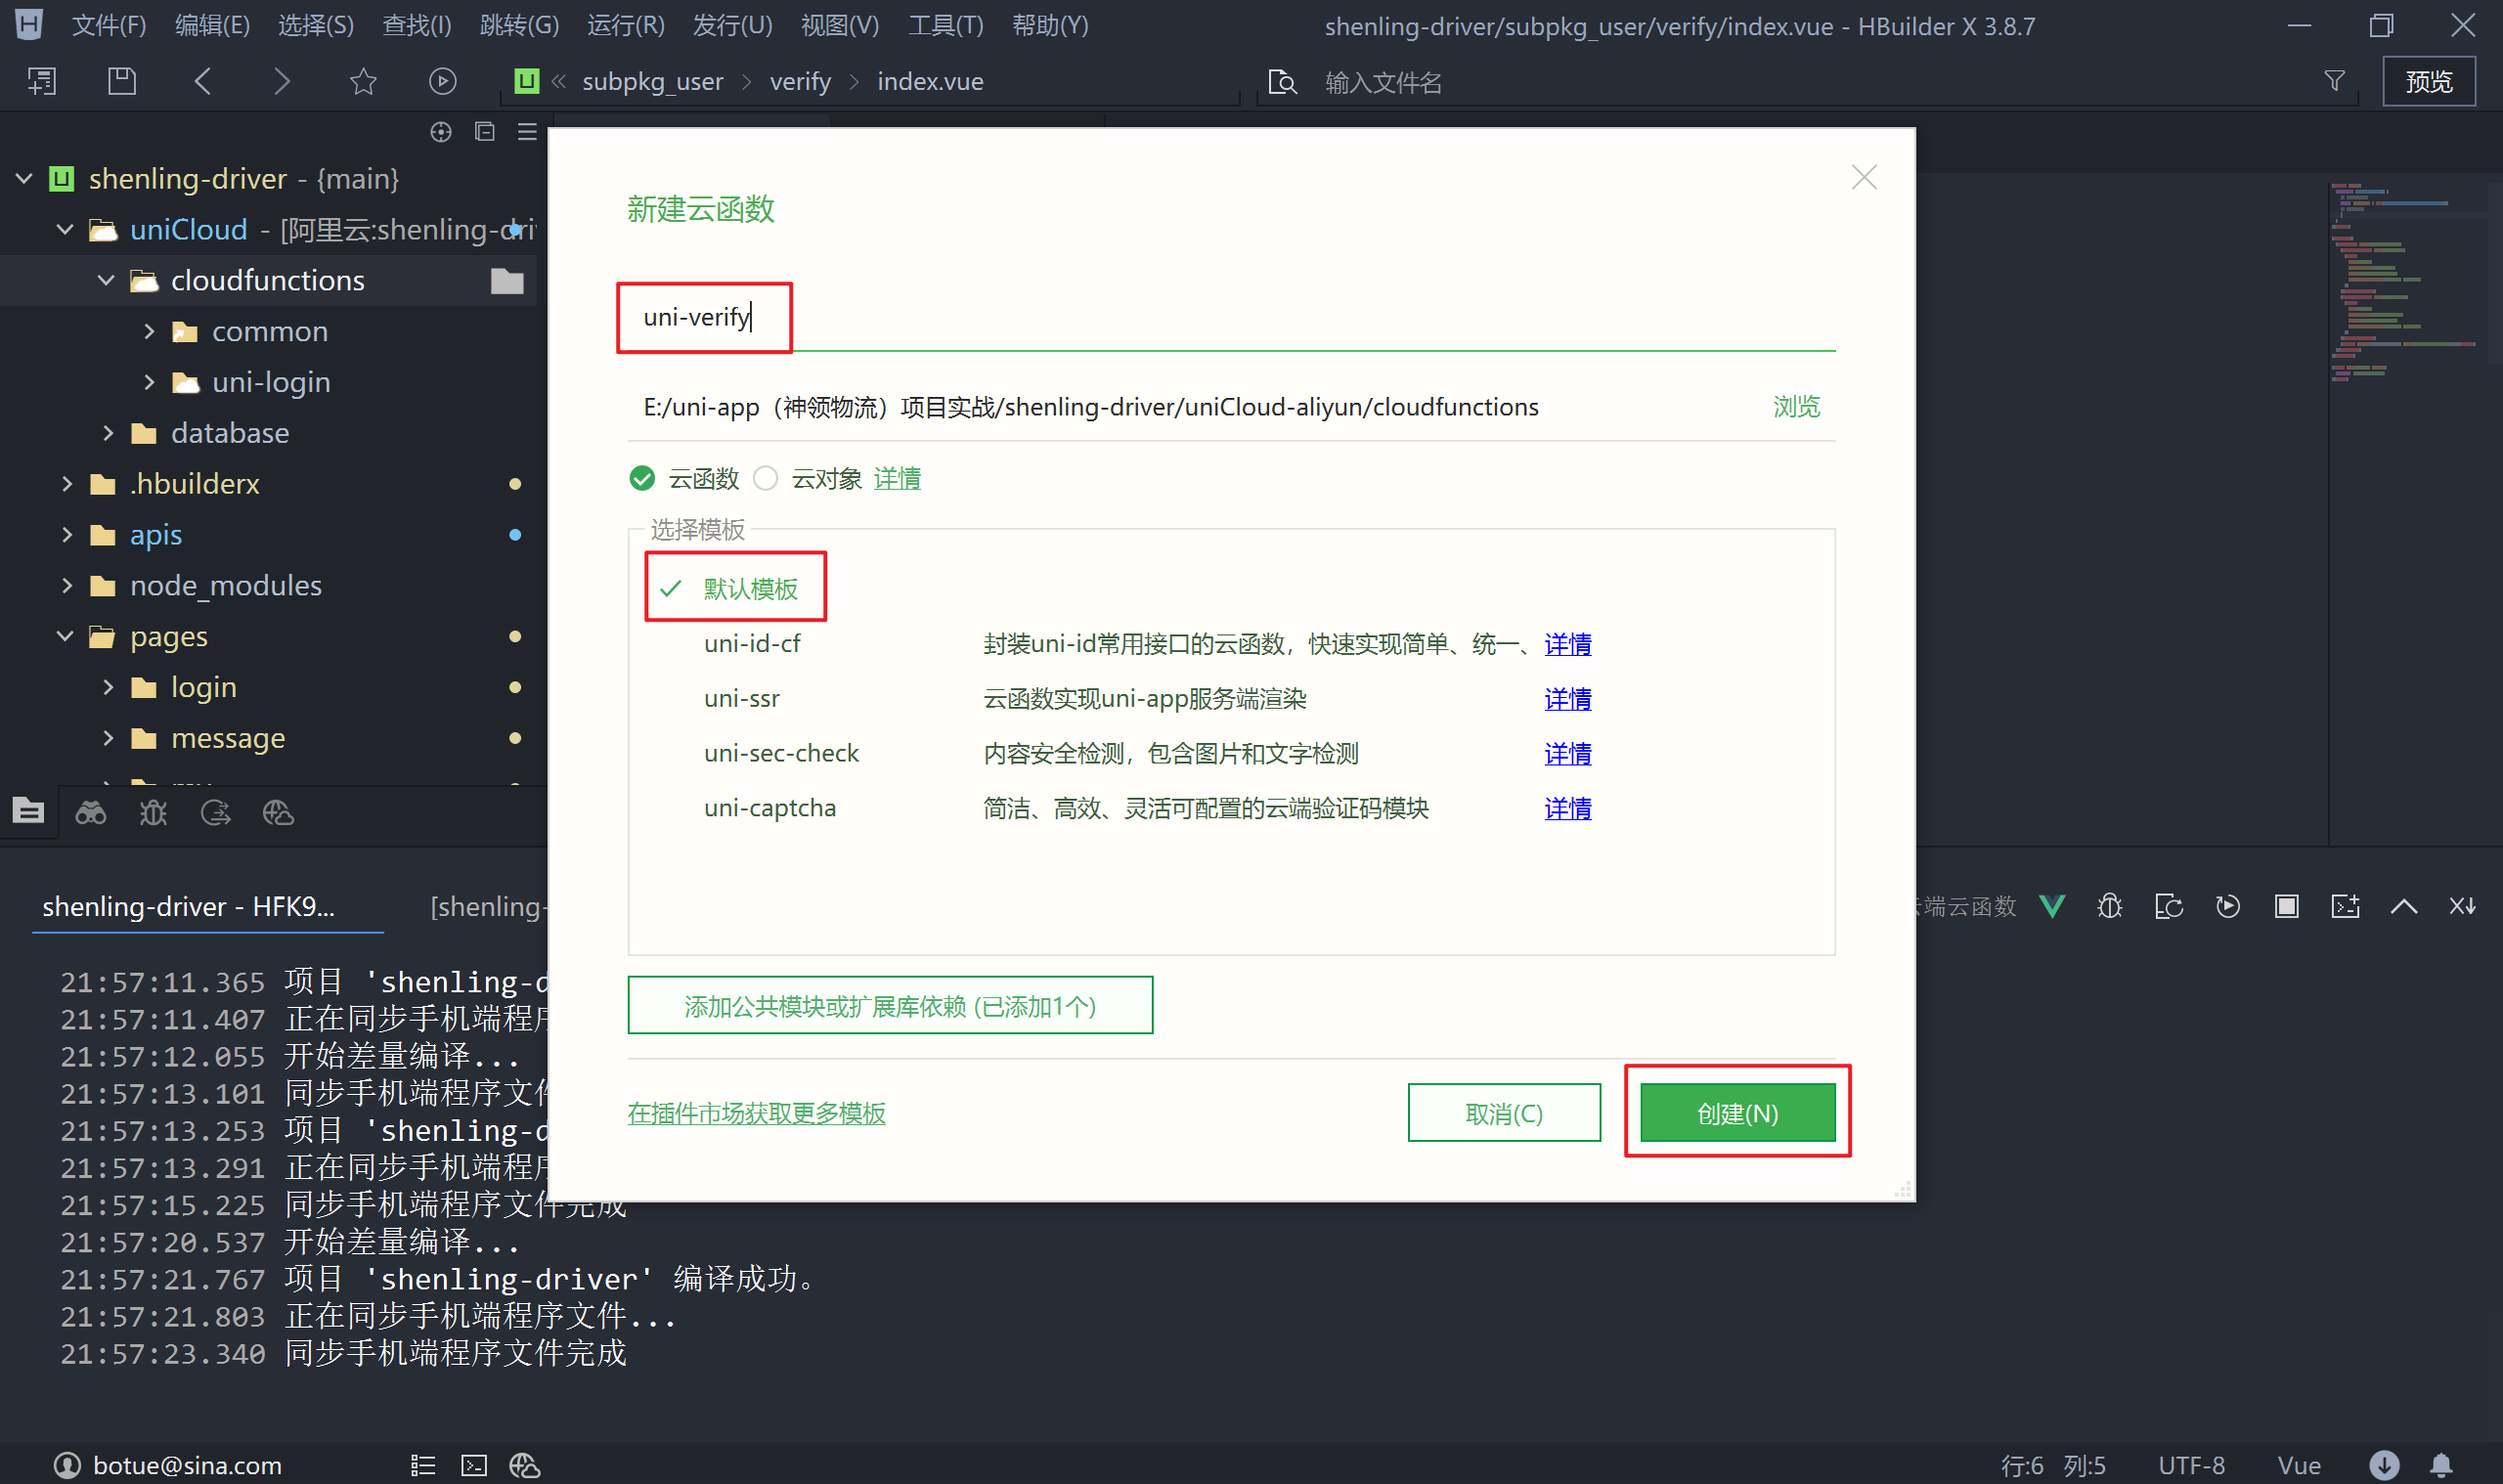Open the 运行(R) menu

(x=625, y=25)
